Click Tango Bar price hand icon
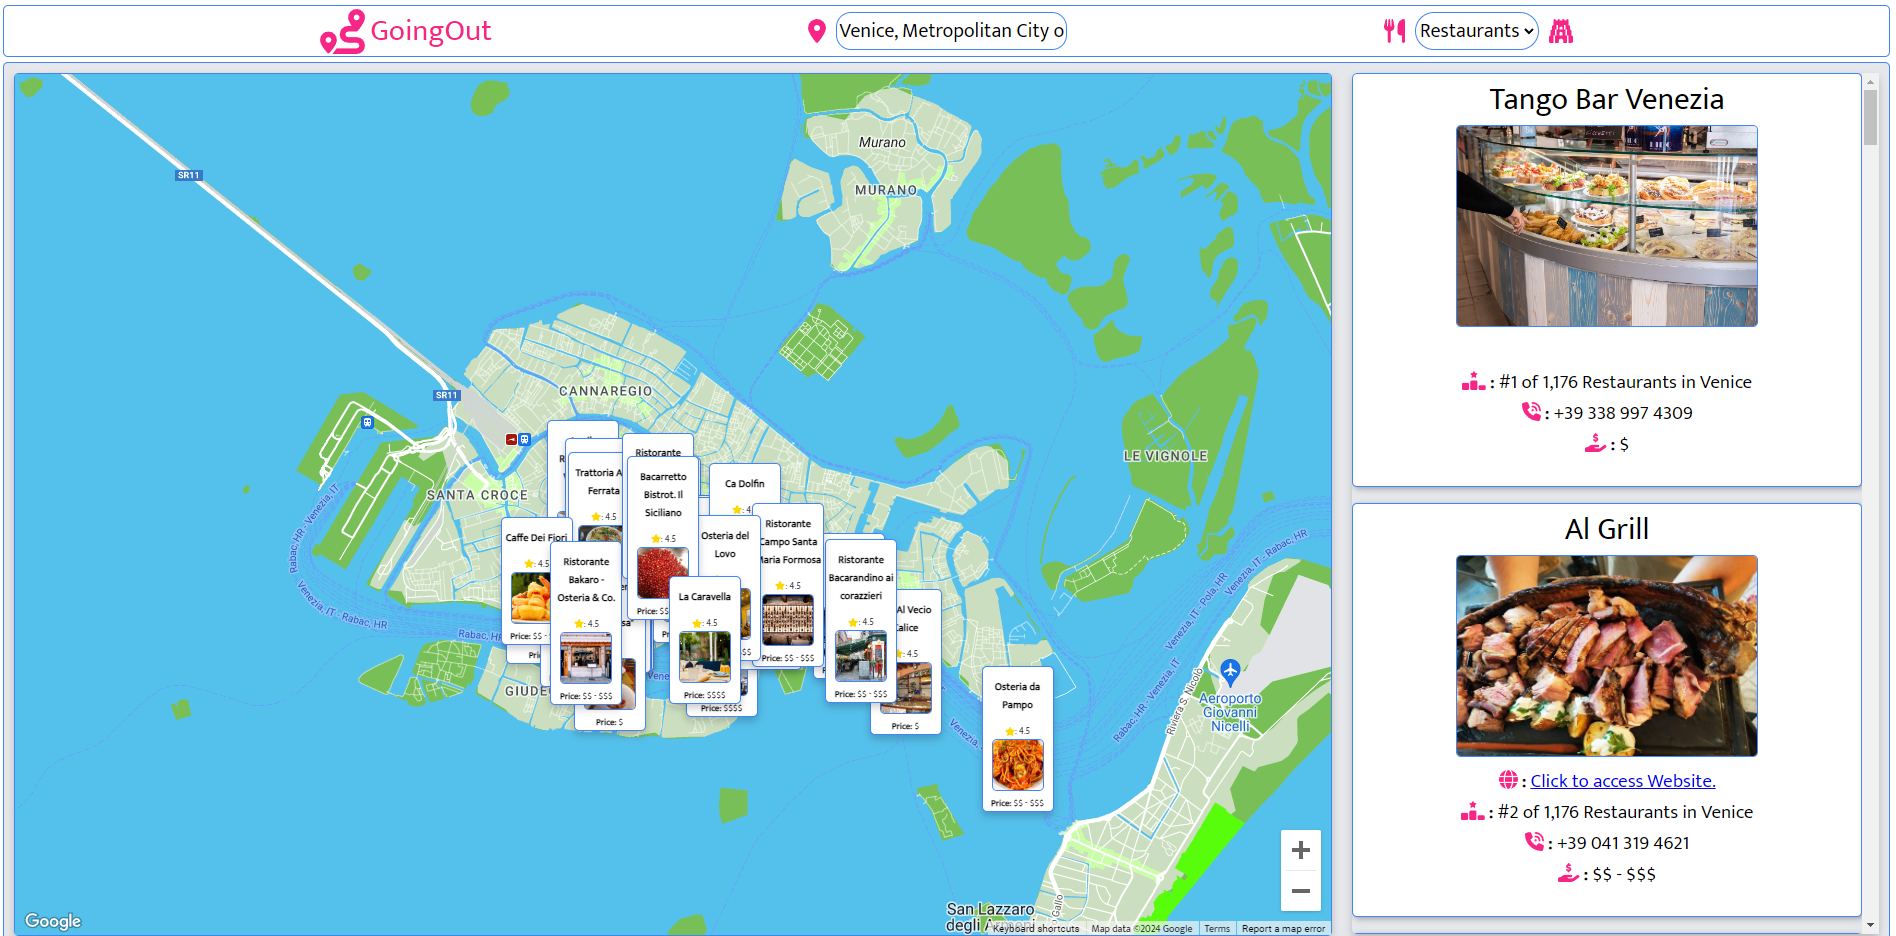Image resolution: width=1896 pixels, height=936 pixels. (x=1595, y=443)
